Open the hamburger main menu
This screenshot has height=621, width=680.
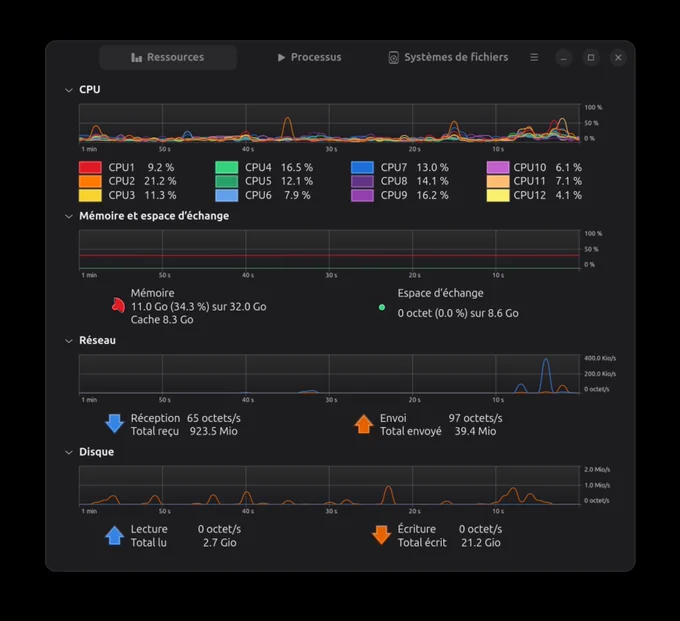pos(534,57)
